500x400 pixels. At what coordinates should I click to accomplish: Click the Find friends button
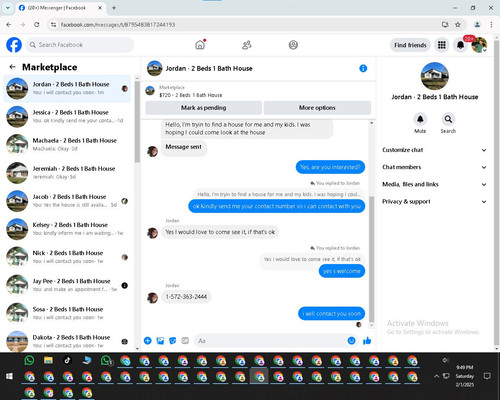[410, 45]
